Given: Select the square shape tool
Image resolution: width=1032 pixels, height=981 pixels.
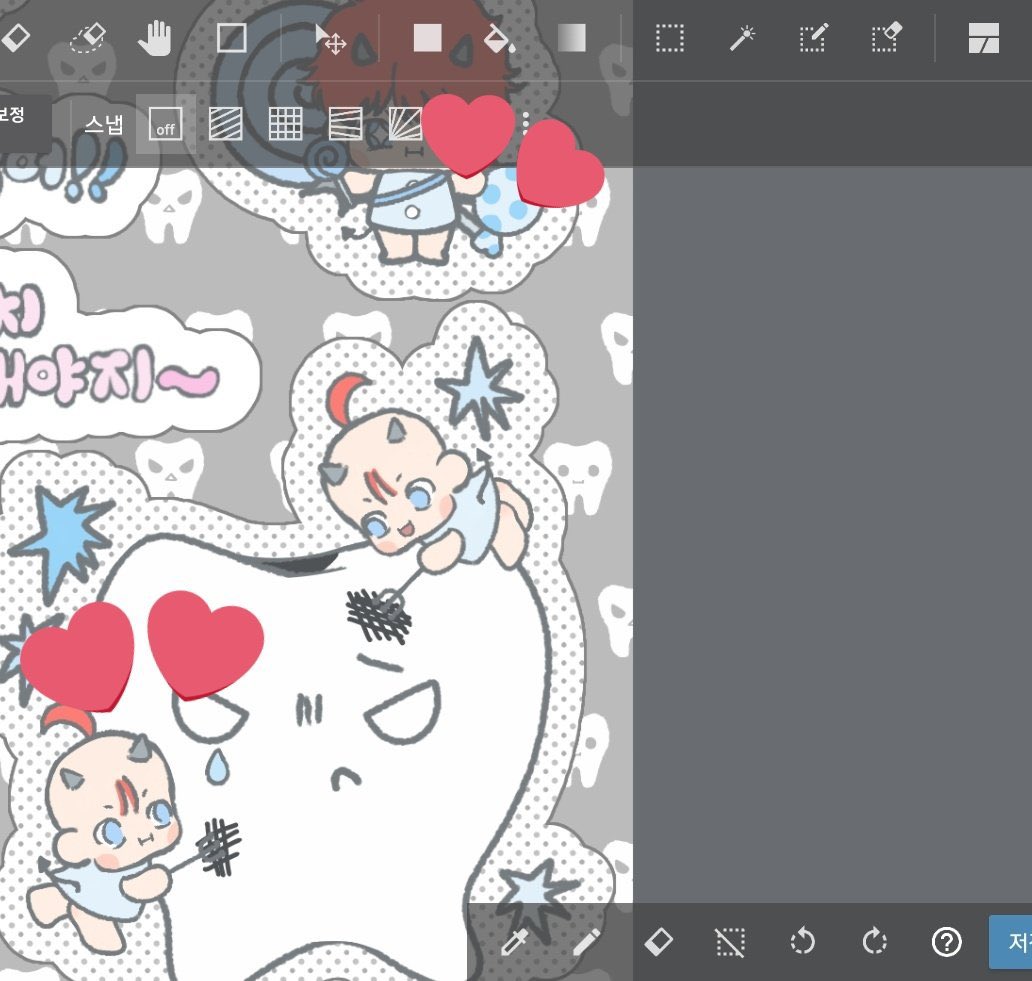Looking at the screenshot, I should click(232, 38).
